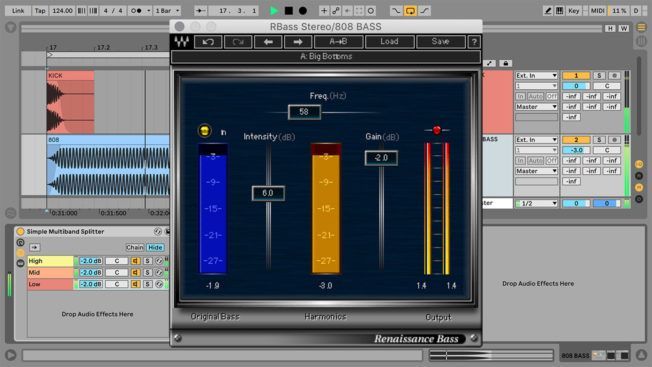Click the Intensity fader handle showing 6.0
The width and height of the screenshot is (652, 367).
click(268, 193)
